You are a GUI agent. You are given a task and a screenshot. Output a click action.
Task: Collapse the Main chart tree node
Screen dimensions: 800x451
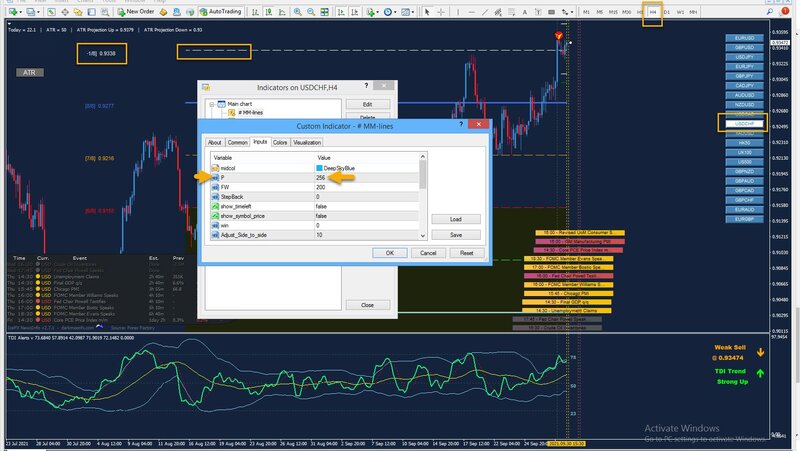coord(212,104)
